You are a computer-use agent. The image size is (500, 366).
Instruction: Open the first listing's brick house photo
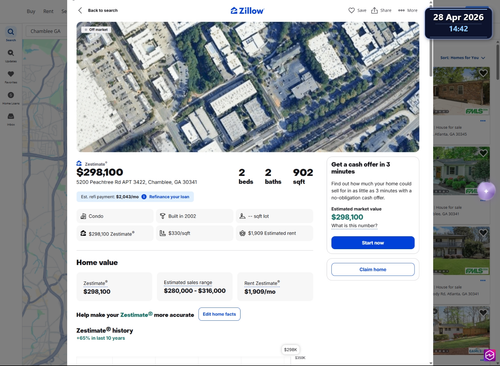(x=461, y=91)
